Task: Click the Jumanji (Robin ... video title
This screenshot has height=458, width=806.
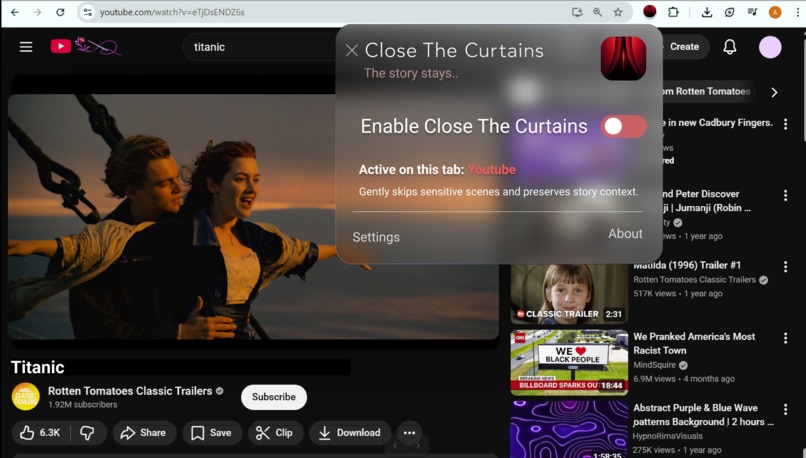Action: click(707, 201)
